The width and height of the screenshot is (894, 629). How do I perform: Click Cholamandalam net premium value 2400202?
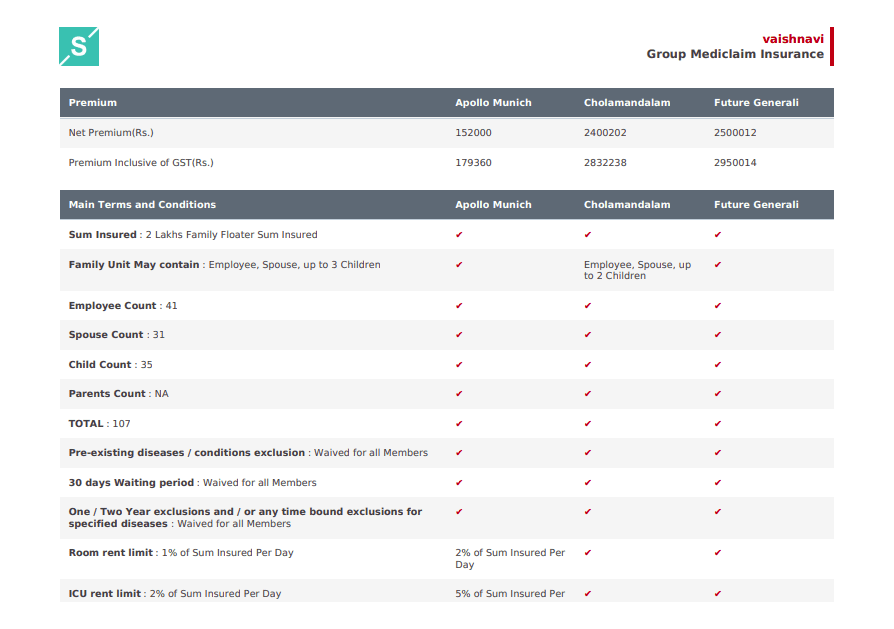(605, 133)
